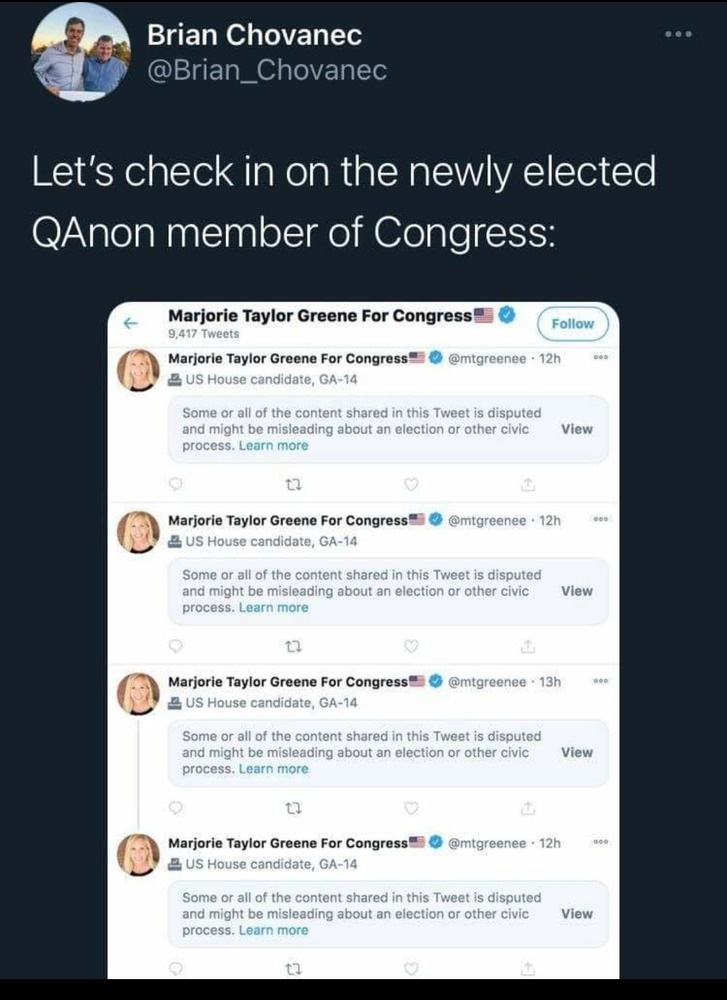This screenshot has width=727, height=1000.
Task: Click the share icon under the second tweet
Action: (528, 646)
